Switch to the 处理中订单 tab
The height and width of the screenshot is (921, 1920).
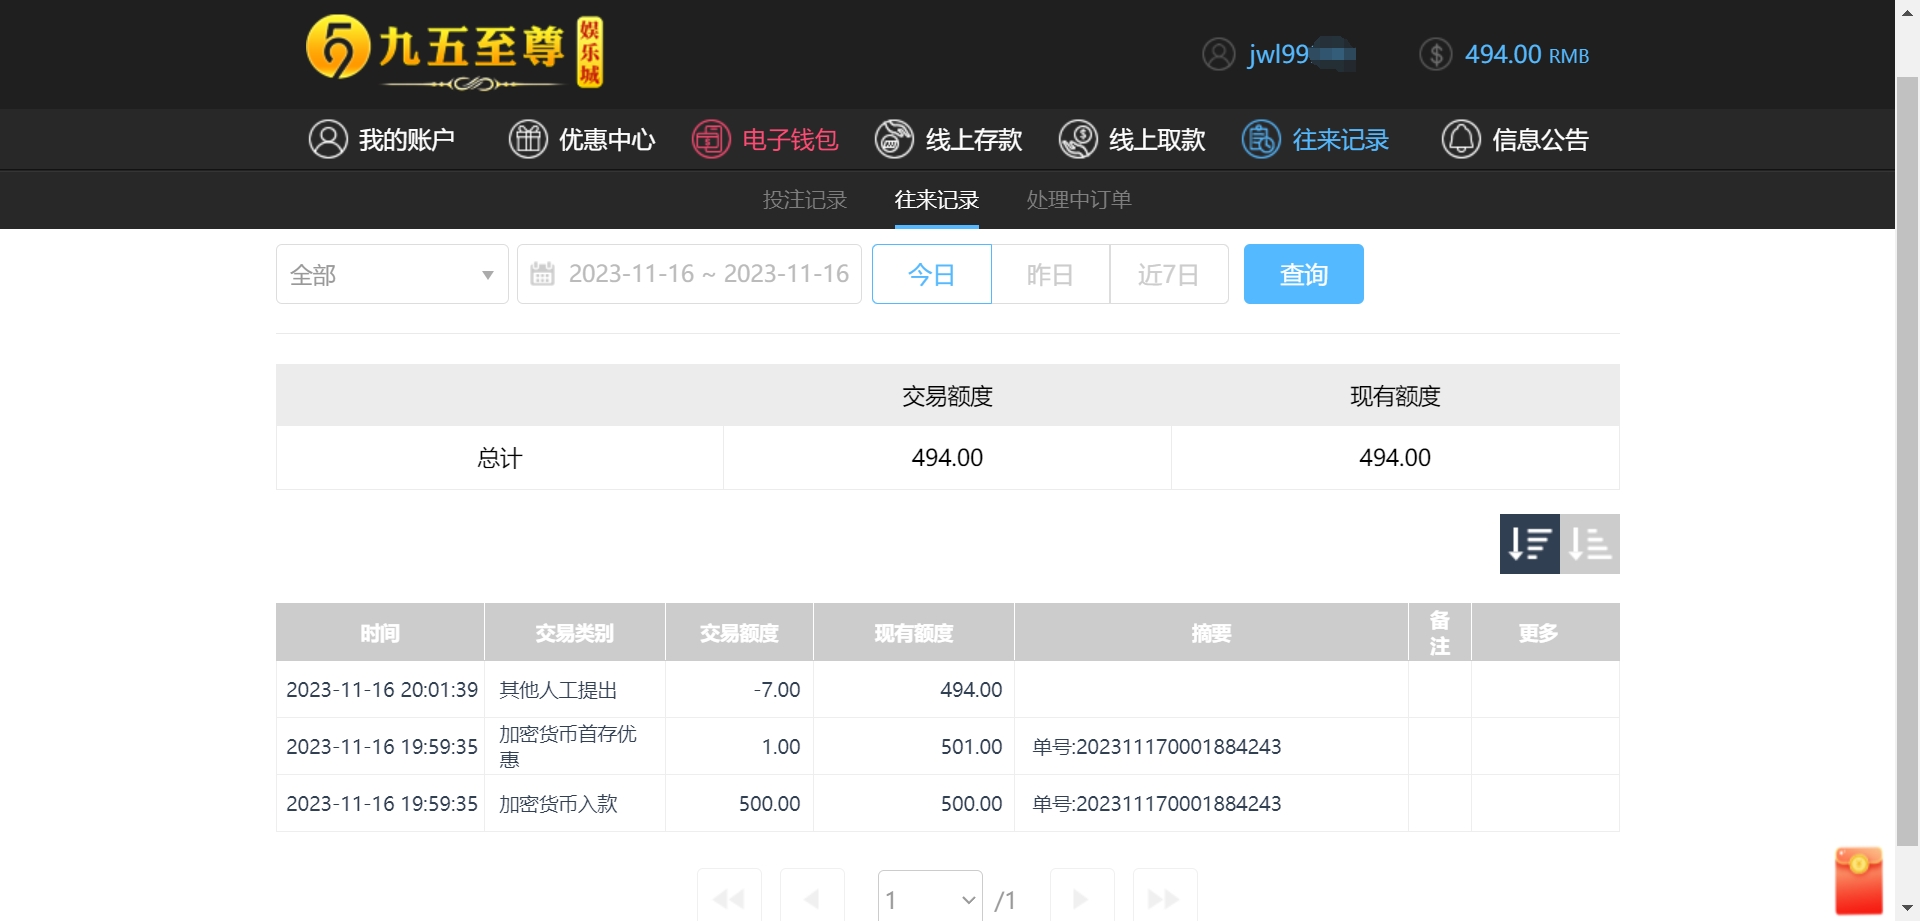(1079, 200)
